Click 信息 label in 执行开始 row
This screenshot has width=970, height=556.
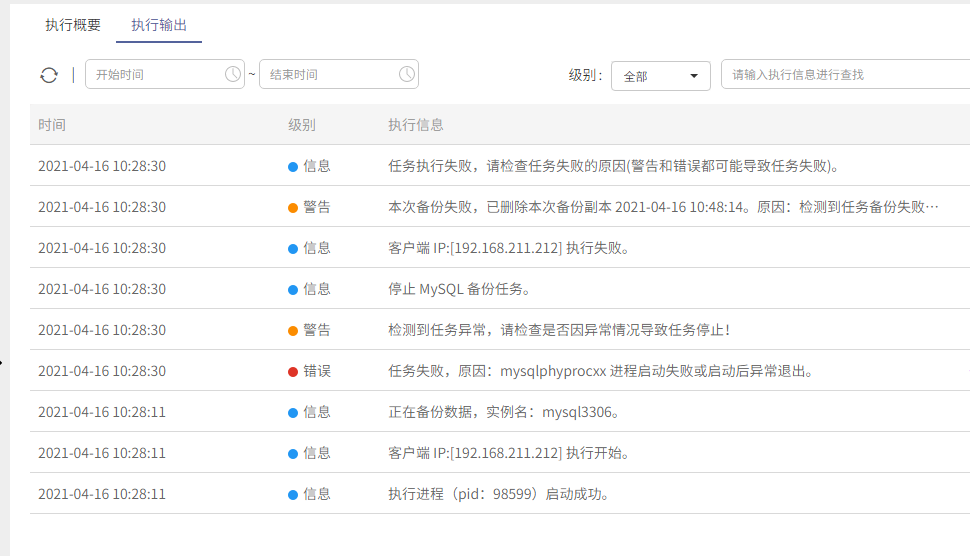(x=317, y=453)
